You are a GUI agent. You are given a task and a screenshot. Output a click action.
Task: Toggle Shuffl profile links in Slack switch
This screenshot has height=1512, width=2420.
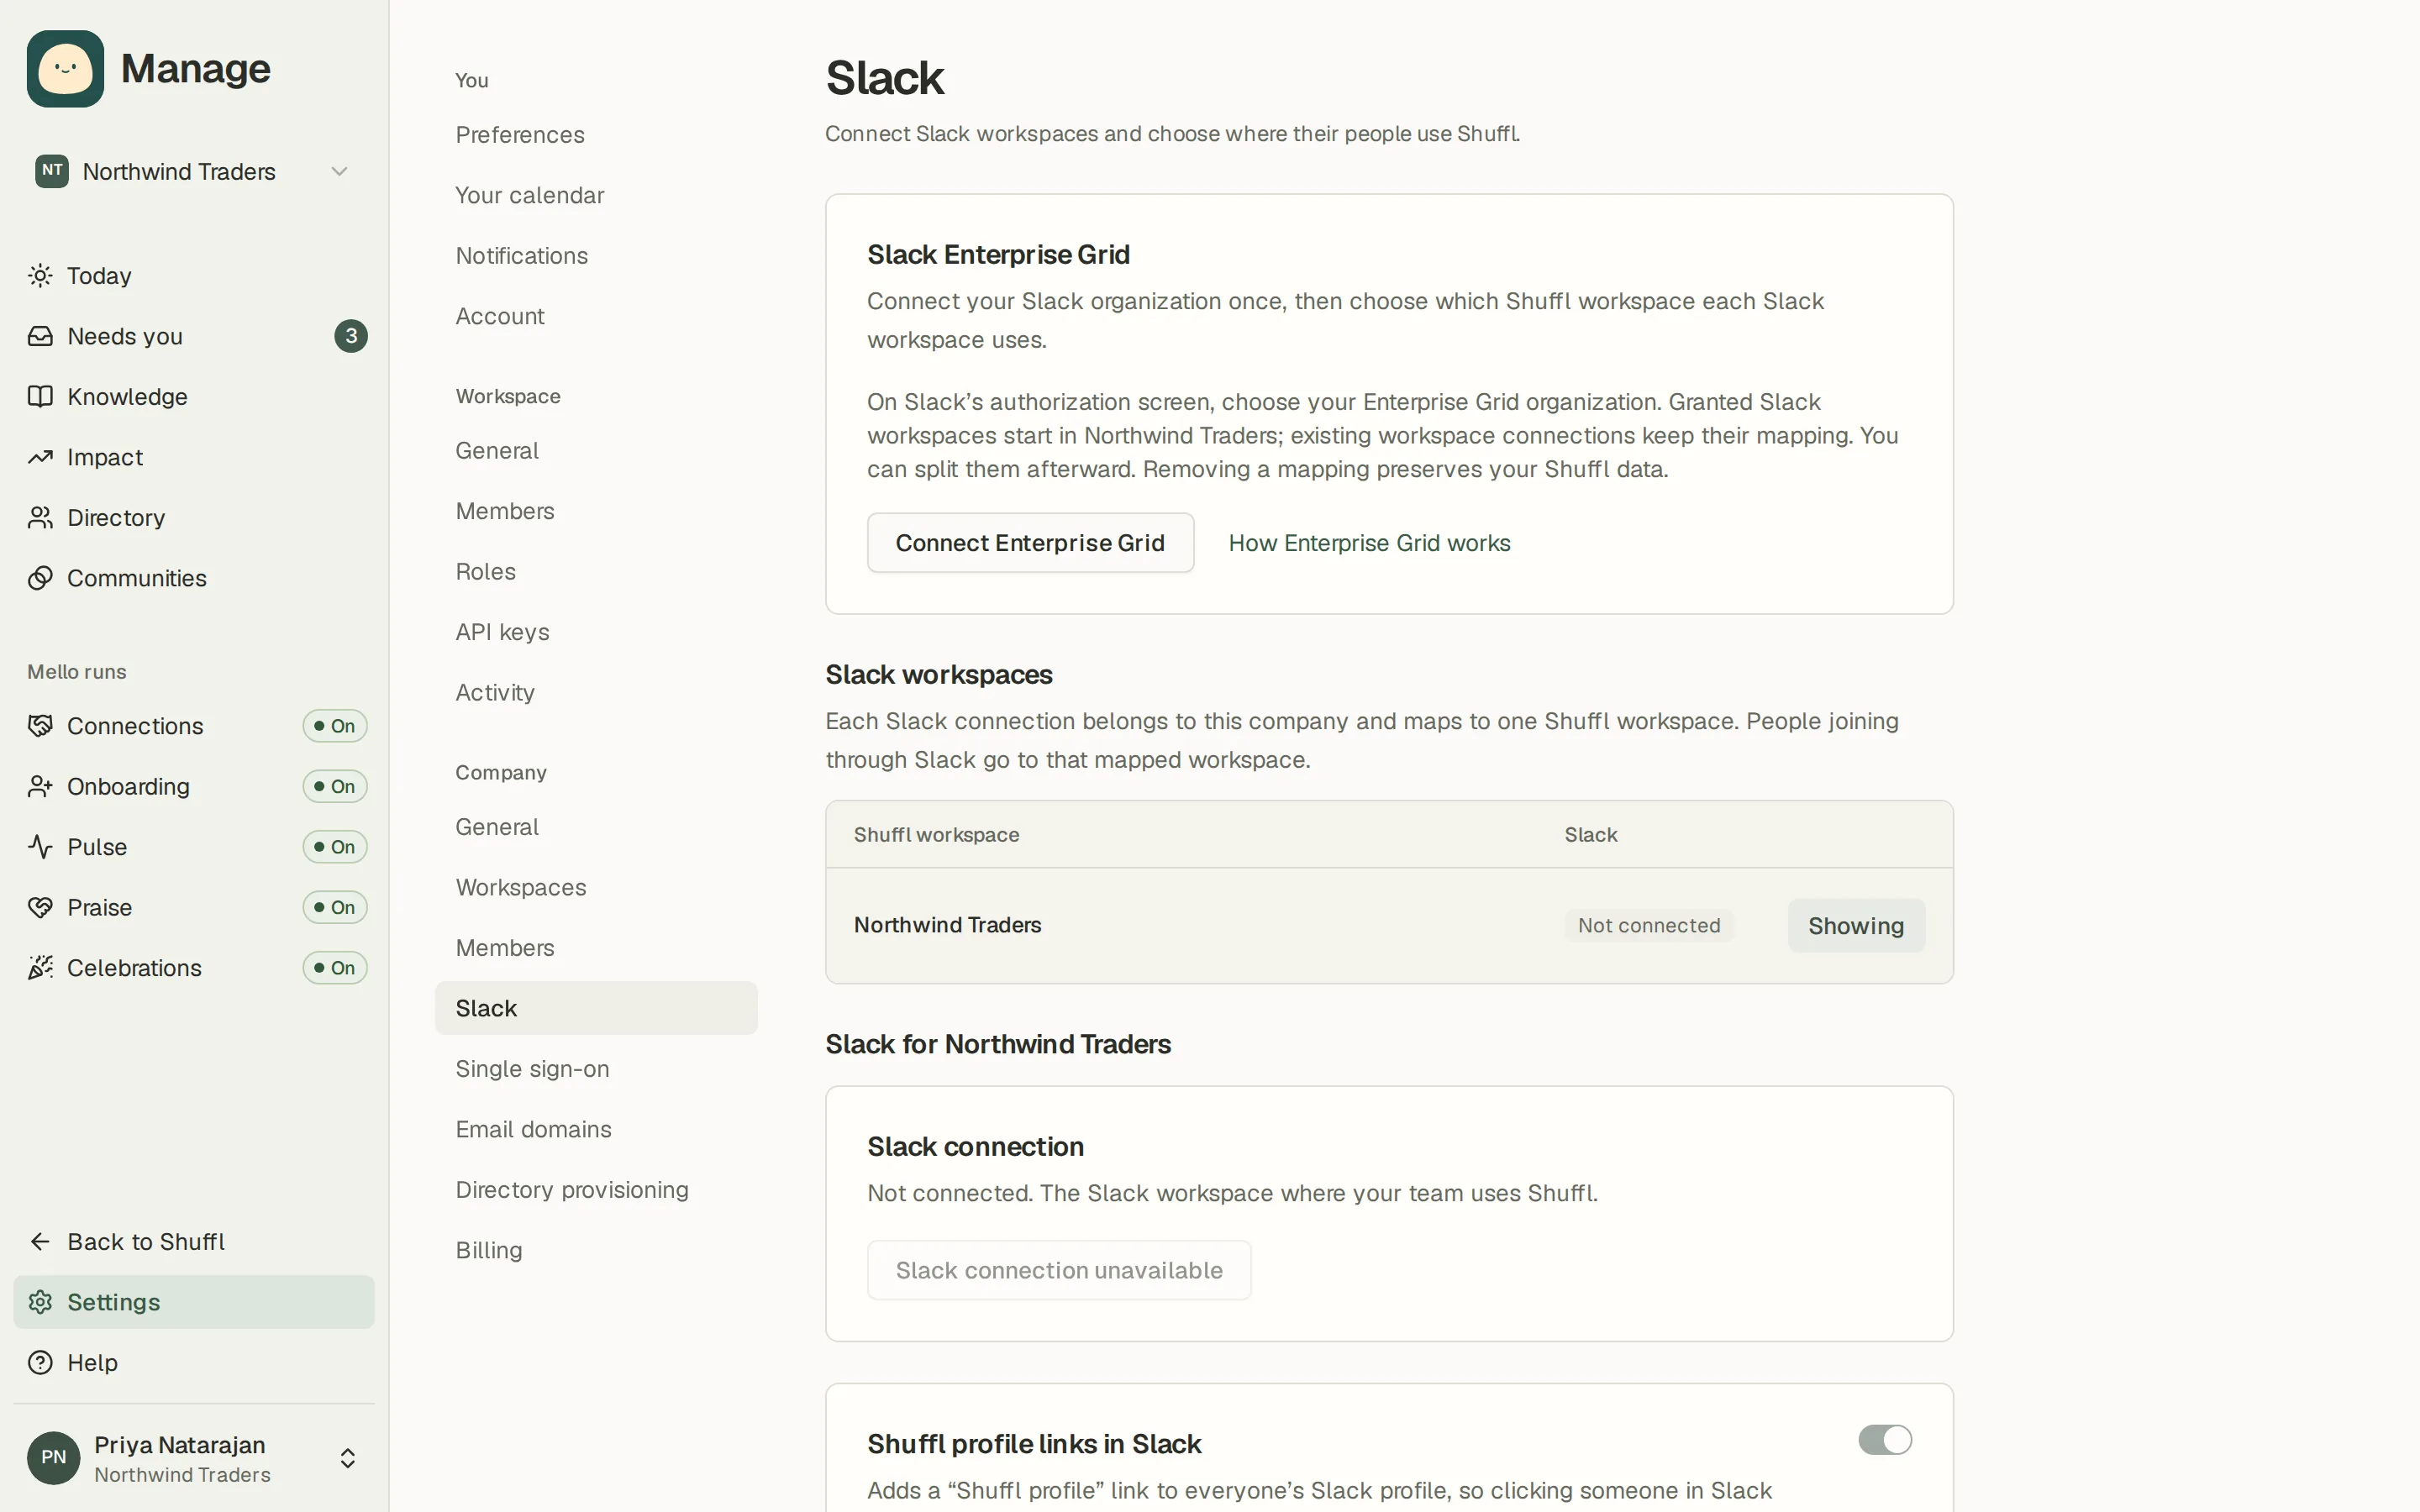[1885, 1440]
